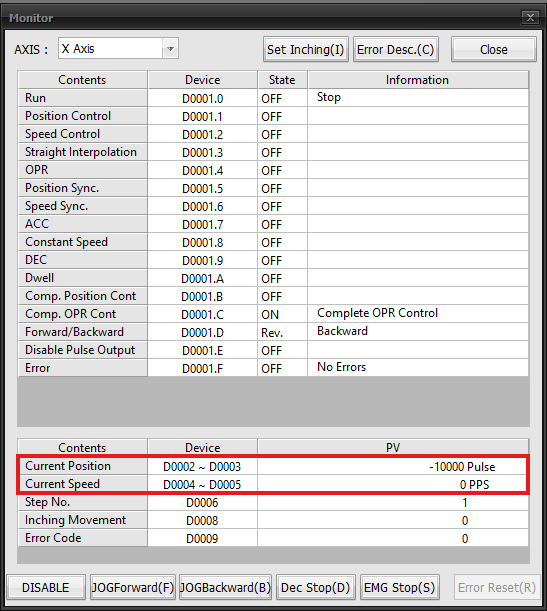Click the Rev. state cell

(282, 332)
